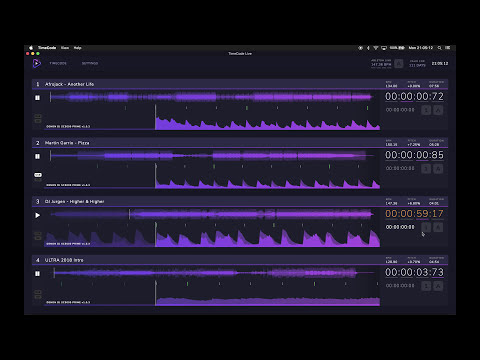Open Spotlight search in the menu bar

click(x=440, y=48)
